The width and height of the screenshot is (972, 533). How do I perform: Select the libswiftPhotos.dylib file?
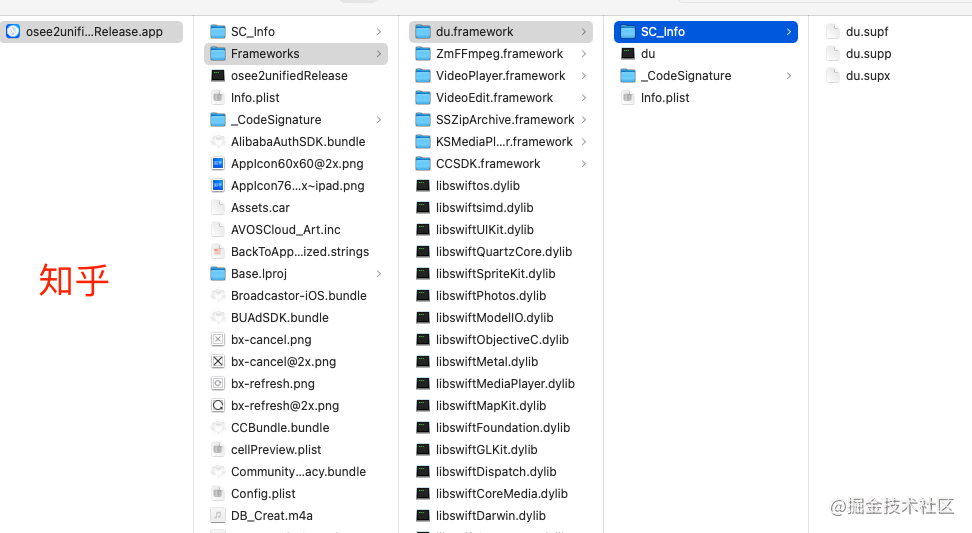[501, 296]
